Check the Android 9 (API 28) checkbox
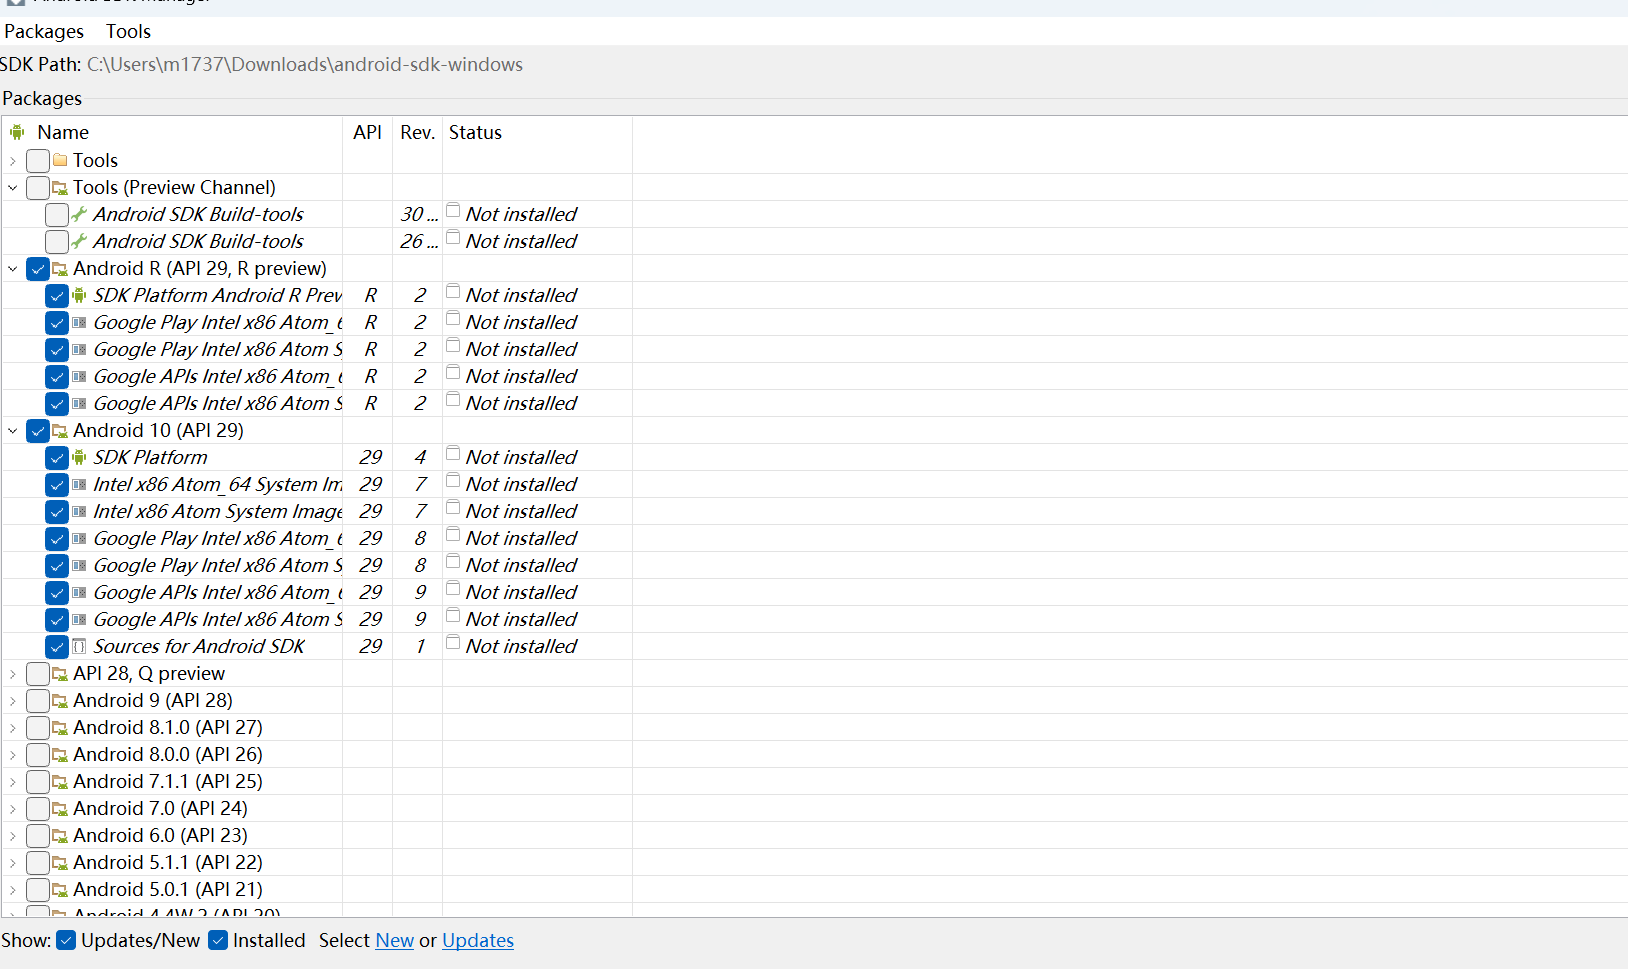 (x=38, y=700)
